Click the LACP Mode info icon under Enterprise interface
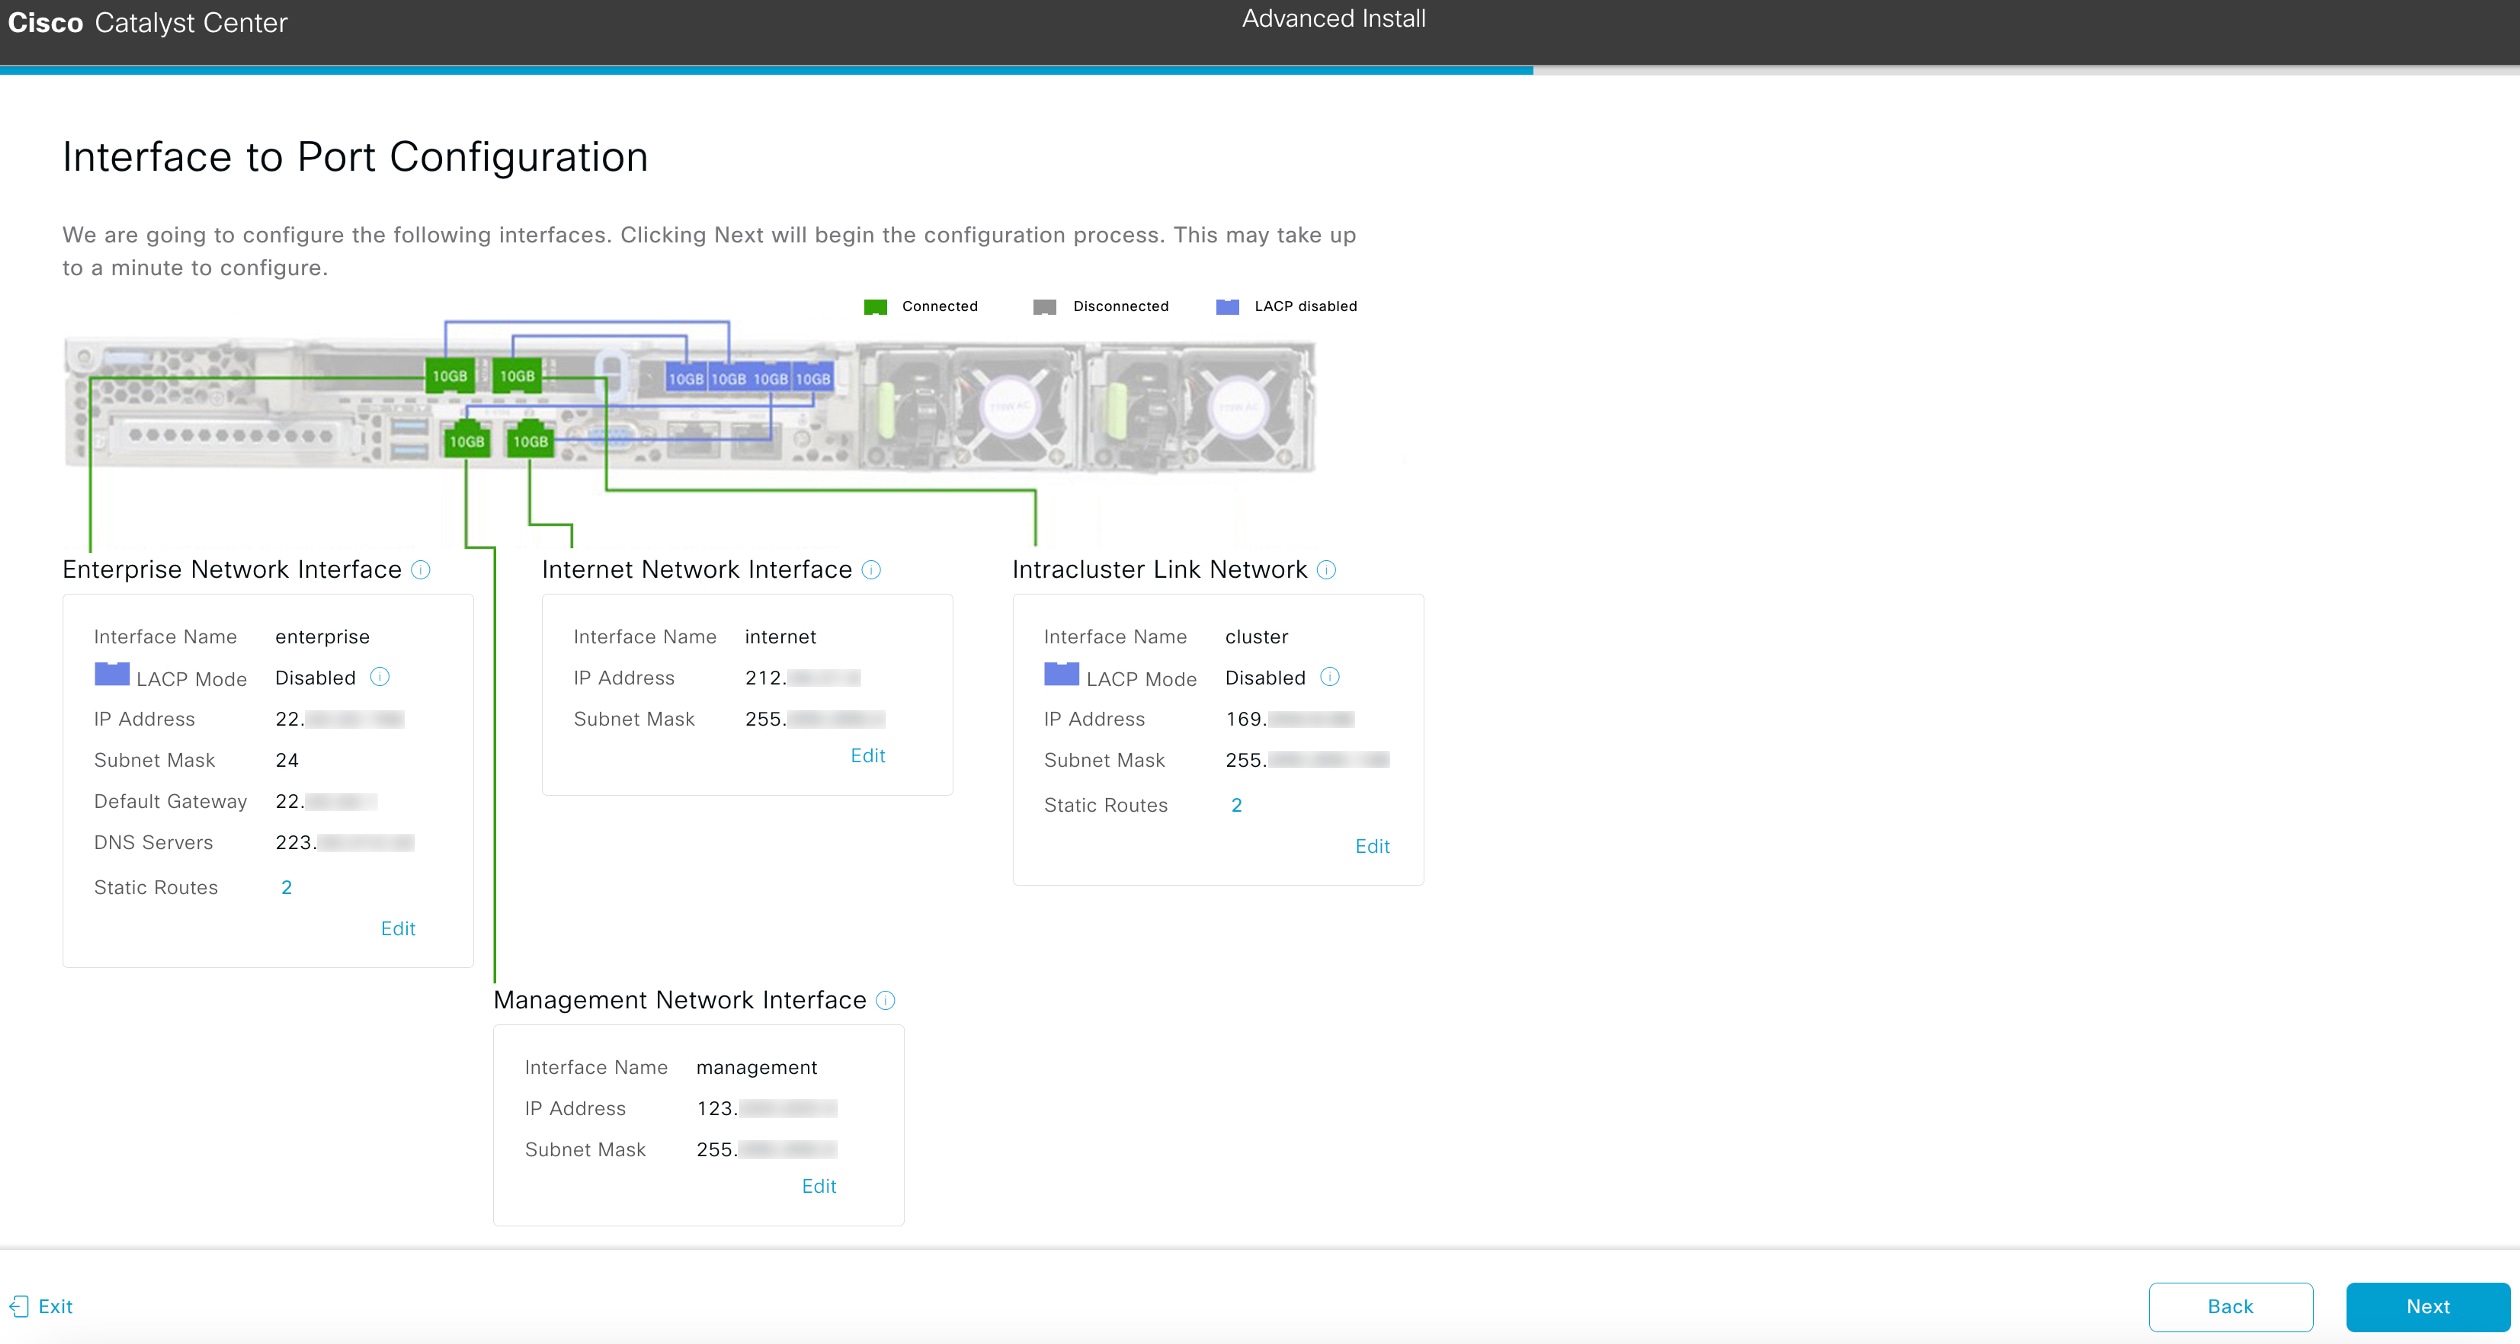Screen dimensions: 2520x1344 (378, 677)
